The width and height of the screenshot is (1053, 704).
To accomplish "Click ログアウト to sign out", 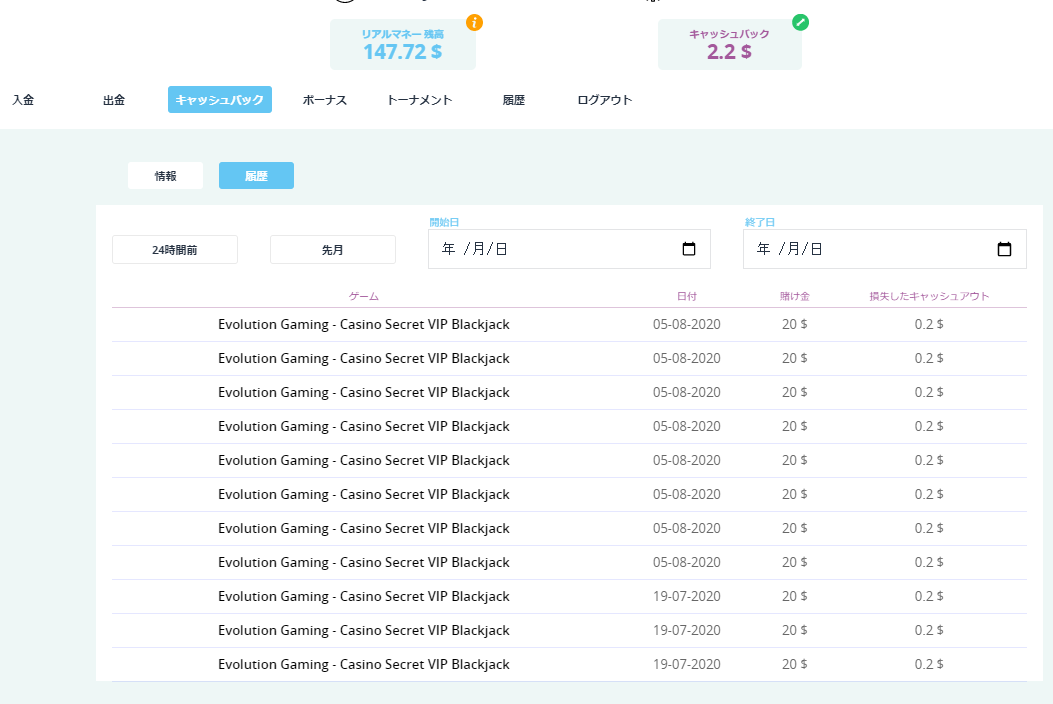I will (605, 100).
